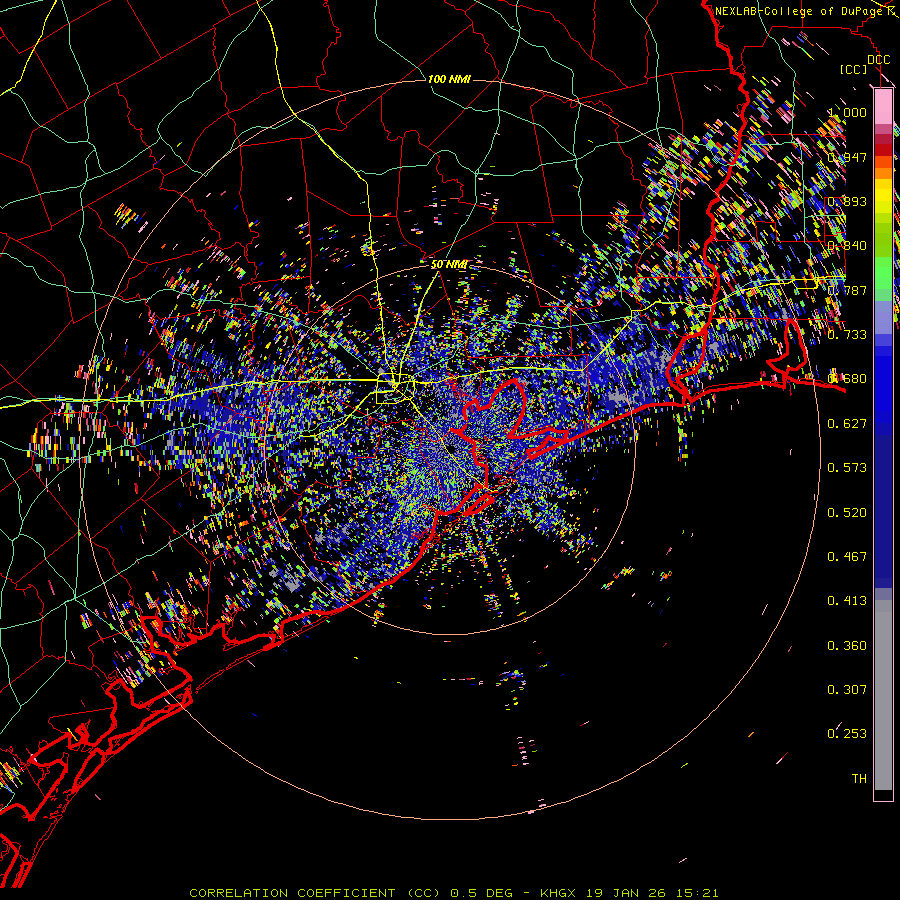Click the 0.307 legend value
The height and width of the screenshot is (900, 900).
(x=847, y=690)
